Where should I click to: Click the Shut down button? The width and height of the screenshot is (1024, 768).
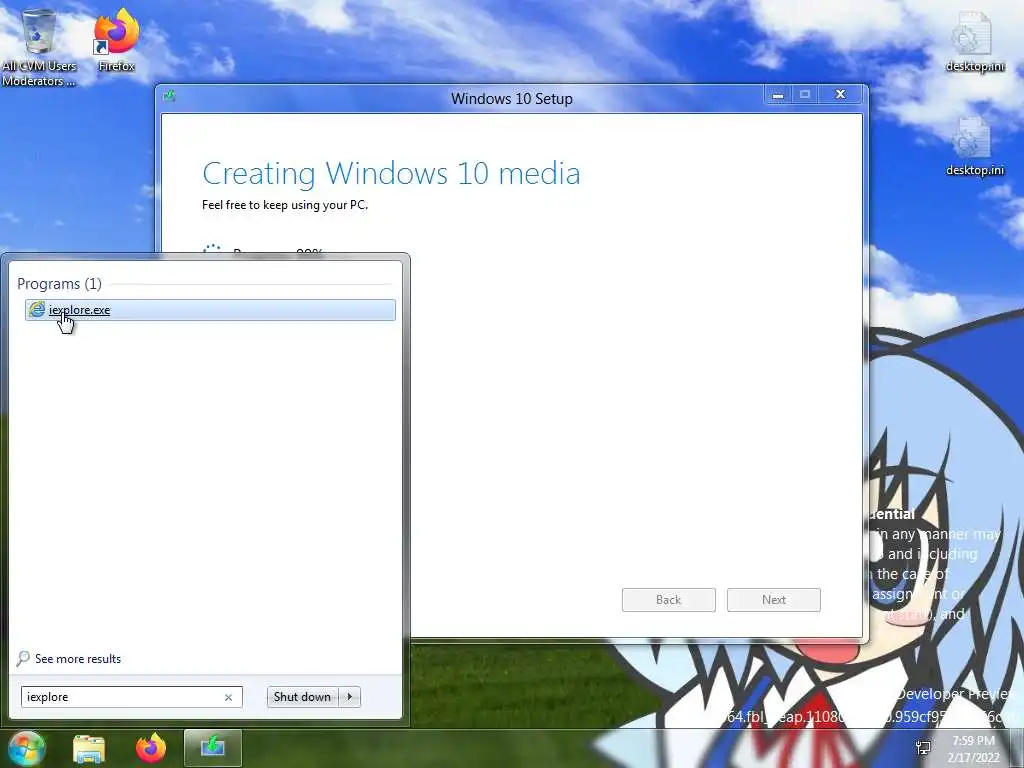pos(302,697)
